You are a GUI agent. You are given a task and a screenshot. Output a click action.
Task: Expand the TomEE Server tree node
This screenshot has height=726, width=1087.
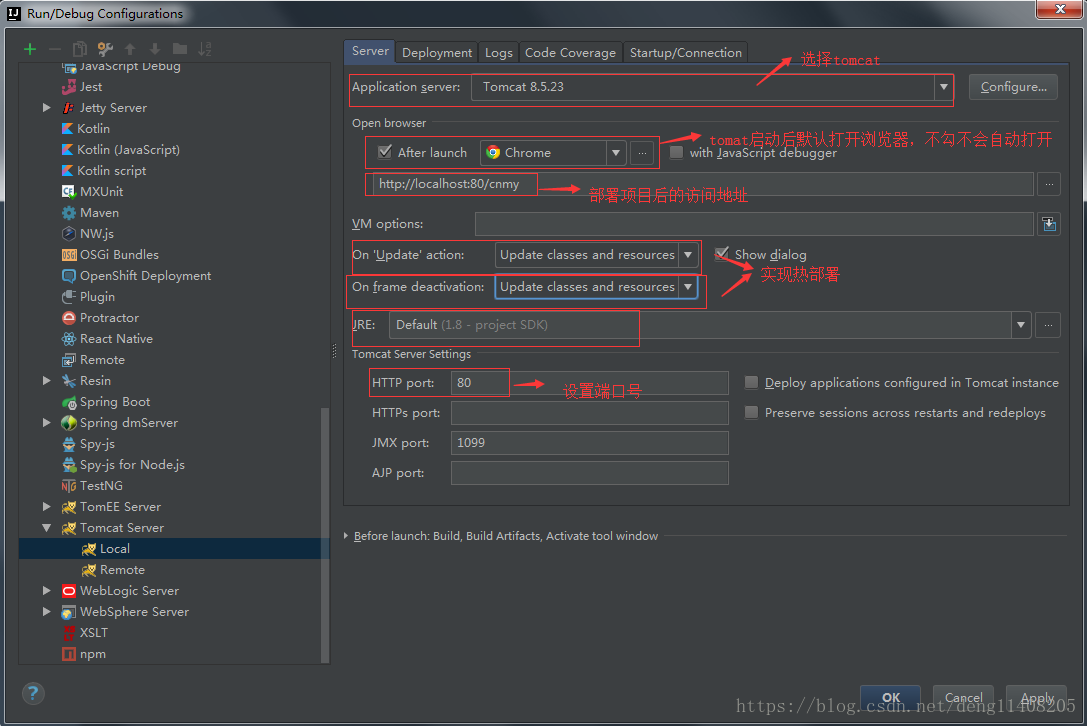46,507
